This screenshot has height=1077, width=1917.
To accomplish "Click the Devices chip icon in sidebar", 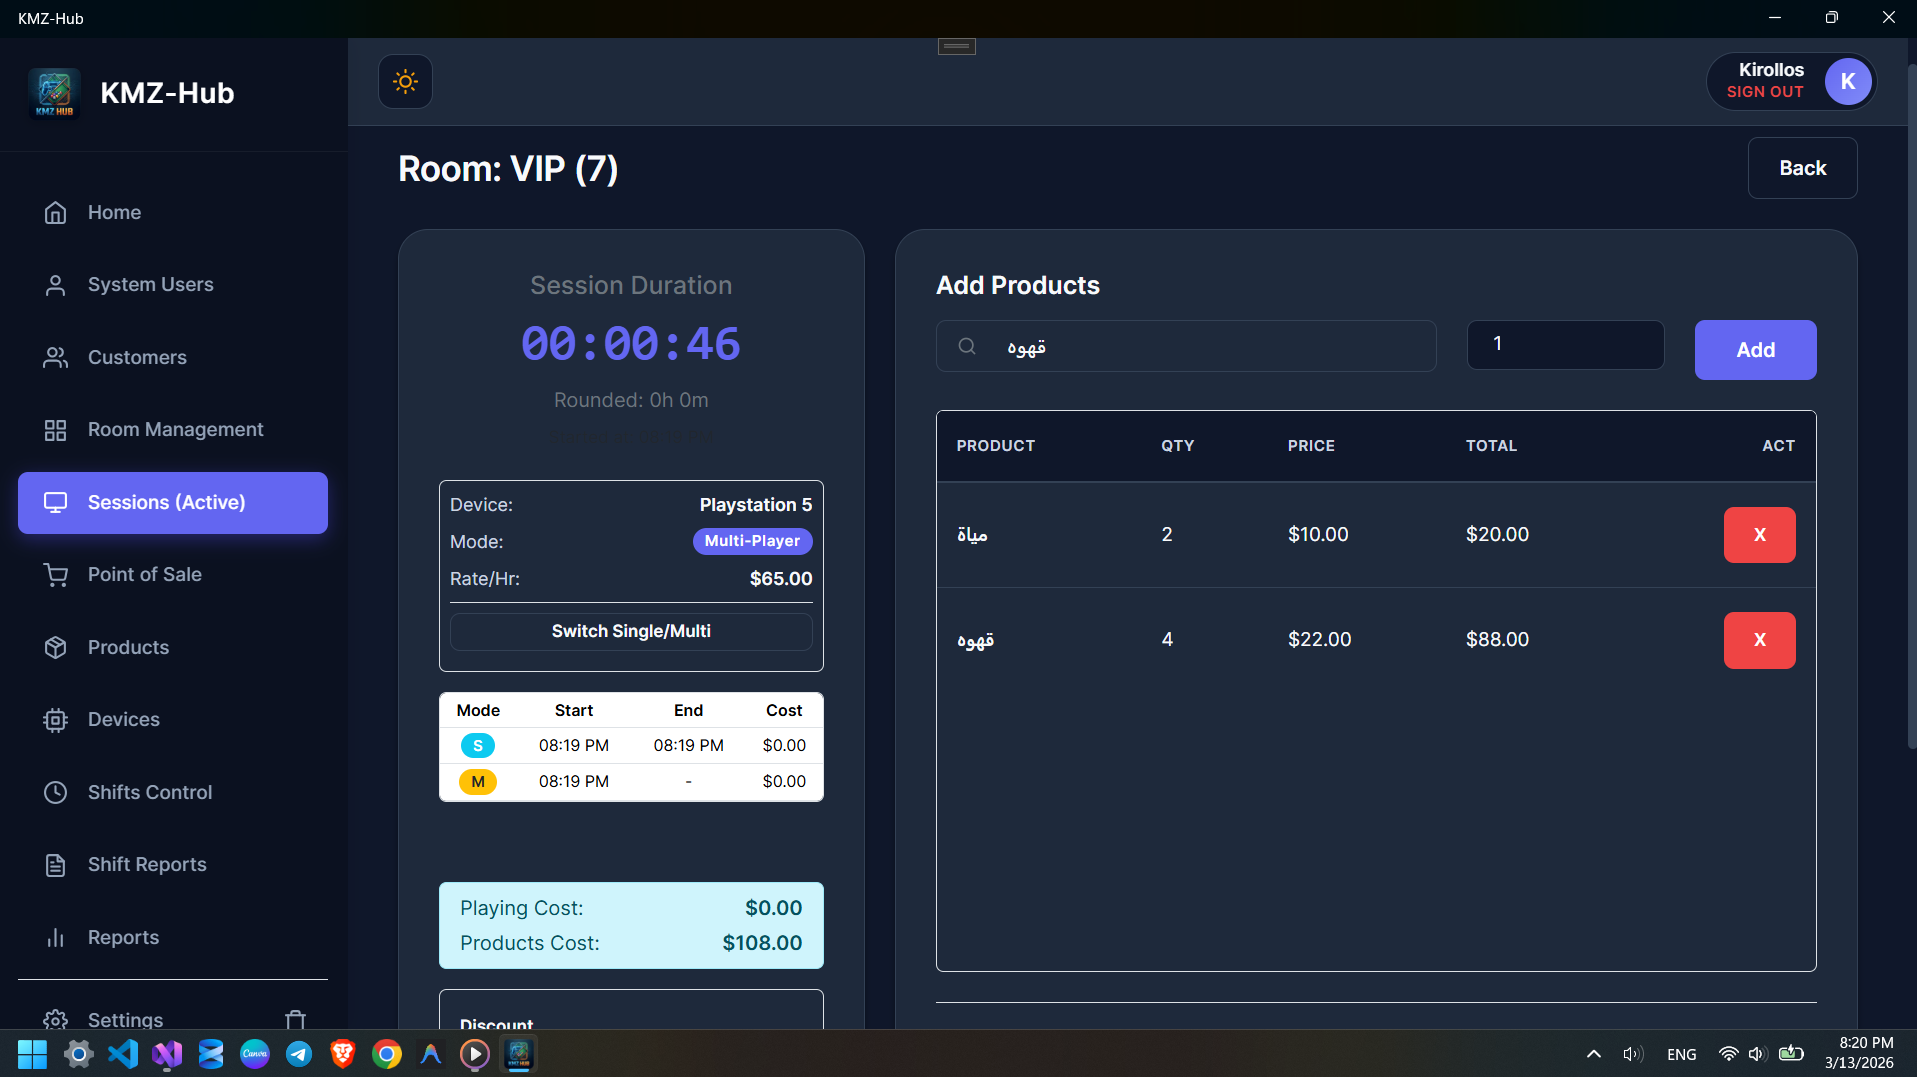I will pos(55,720).
